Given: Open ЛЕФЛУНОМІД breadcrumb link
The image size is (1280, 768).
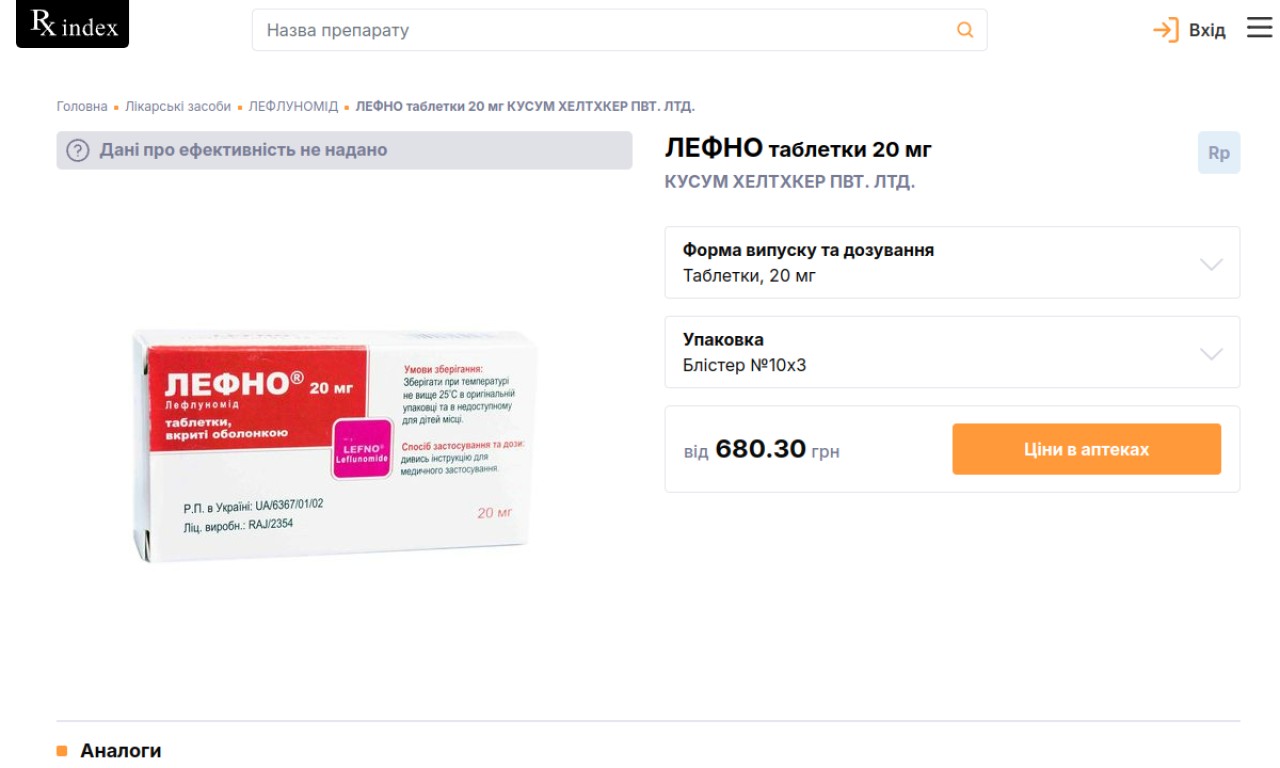Looking at the screenshot, I should click(x=293, y=106).
